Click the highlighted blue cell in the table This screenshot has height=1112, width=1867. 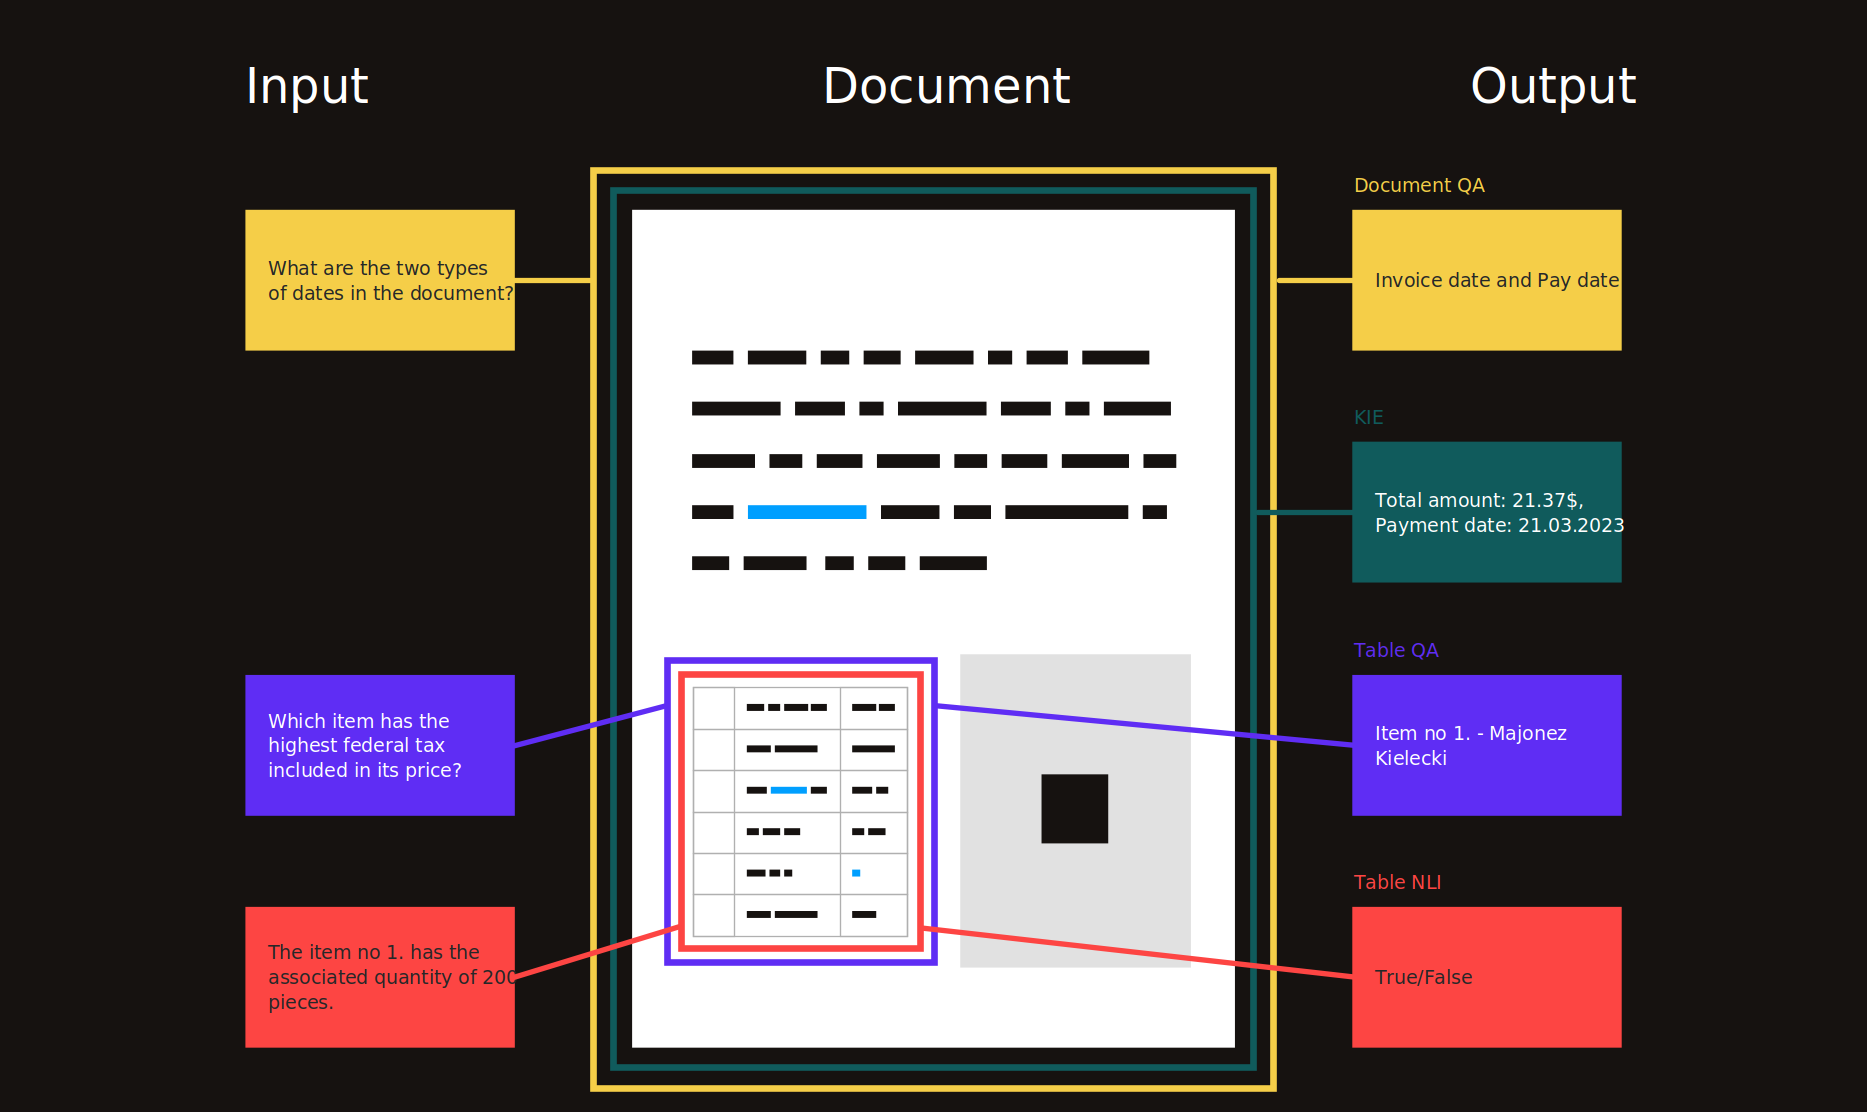tap(788, 790)
